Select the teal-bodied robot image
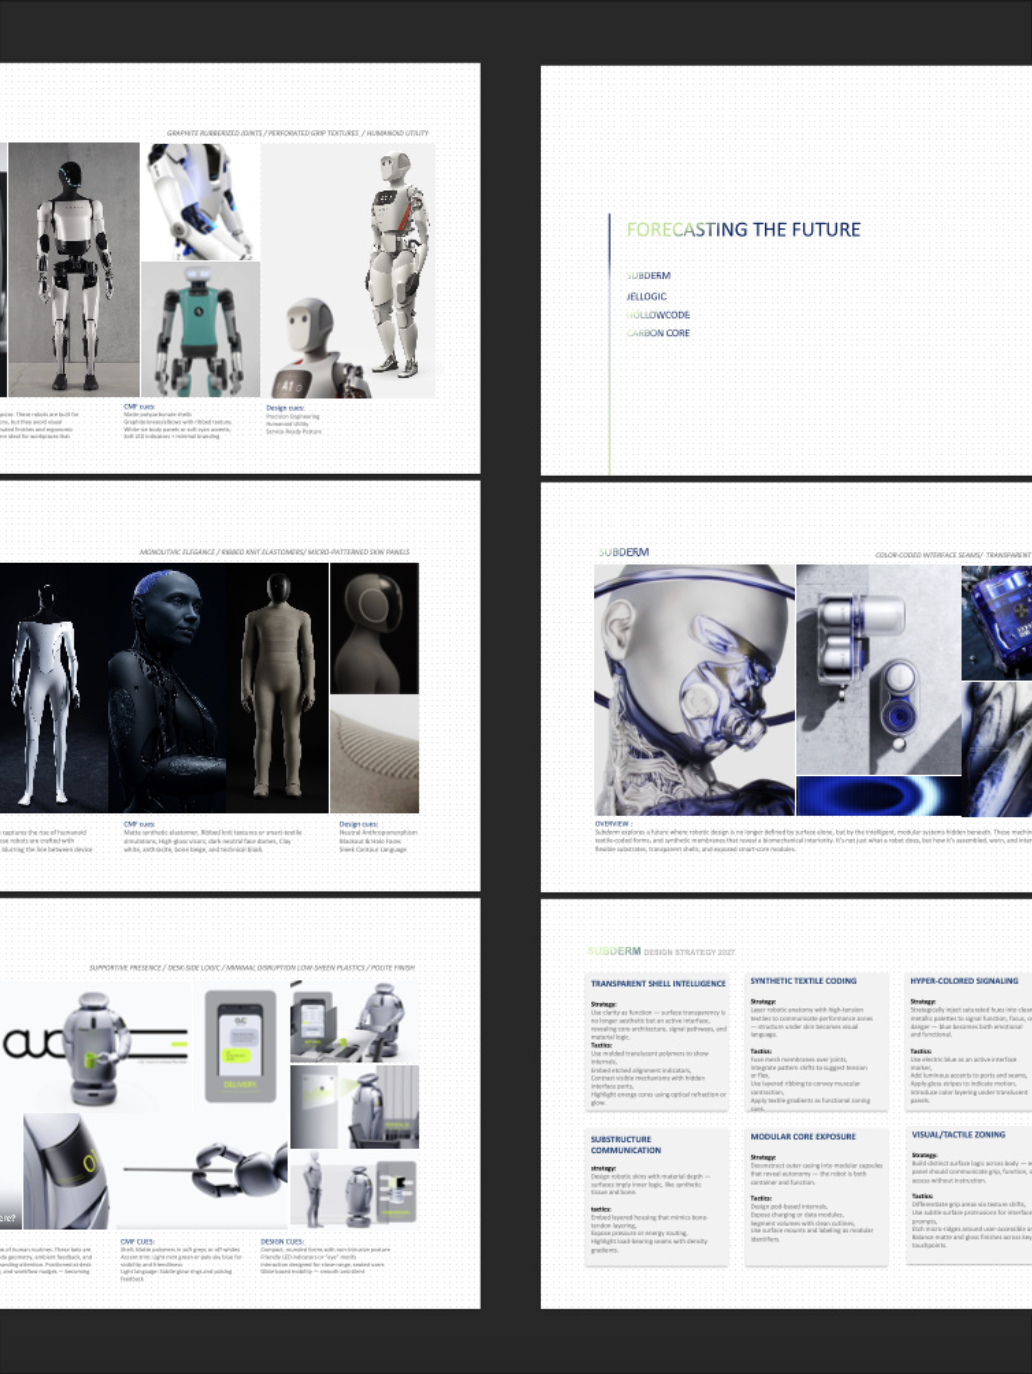 (200, 330)
